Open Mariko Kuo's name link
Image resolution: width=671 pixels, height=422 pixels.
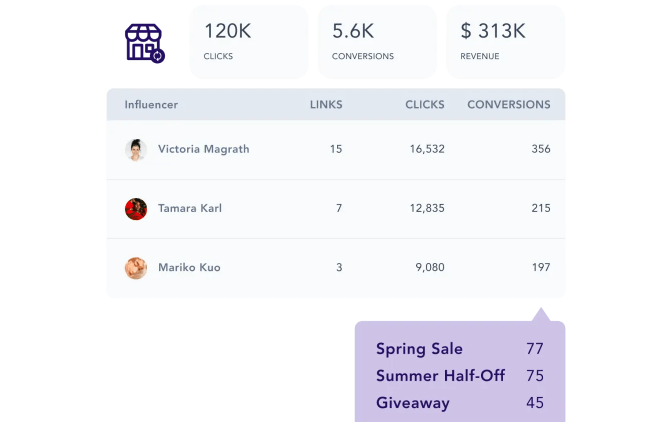pos(189,267)
